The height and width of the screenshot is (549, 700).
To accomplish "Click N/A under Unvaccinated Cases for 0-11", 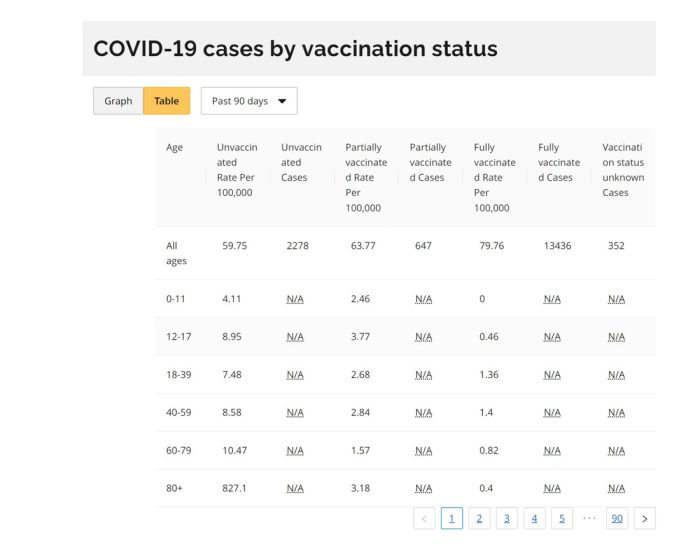I will [295, 299].
